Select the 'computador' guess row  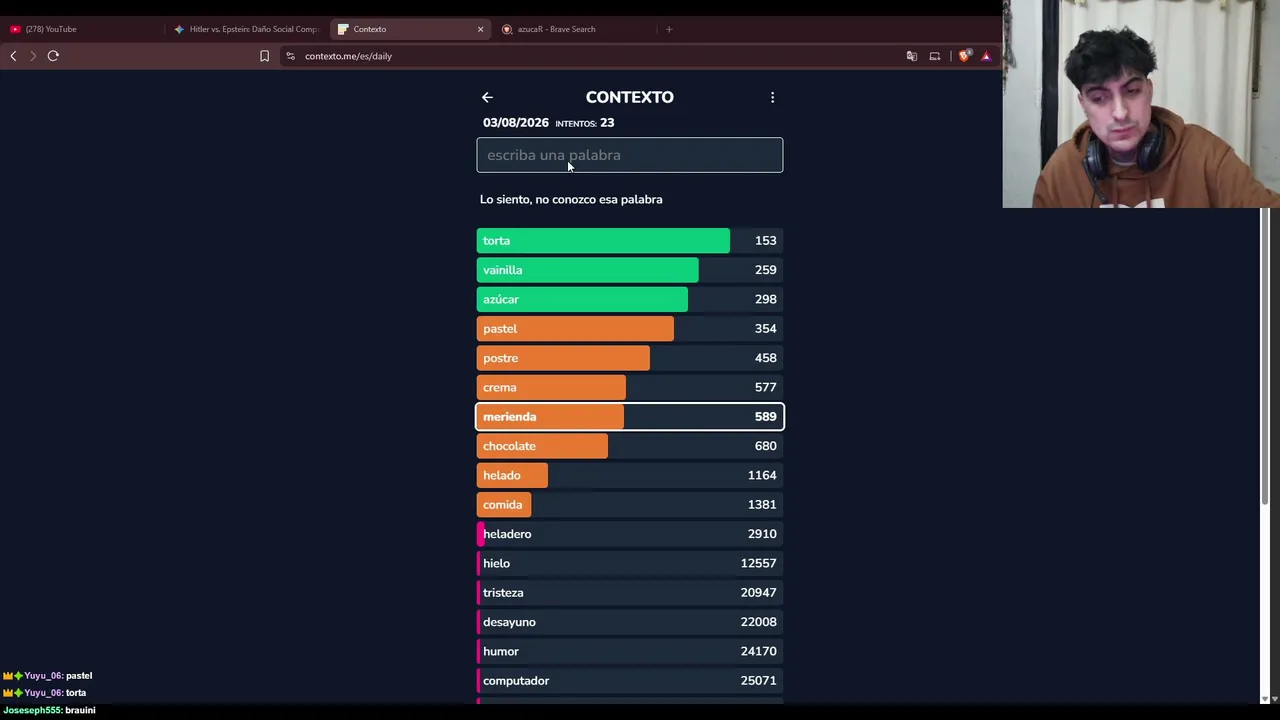[x=630, y=680]
